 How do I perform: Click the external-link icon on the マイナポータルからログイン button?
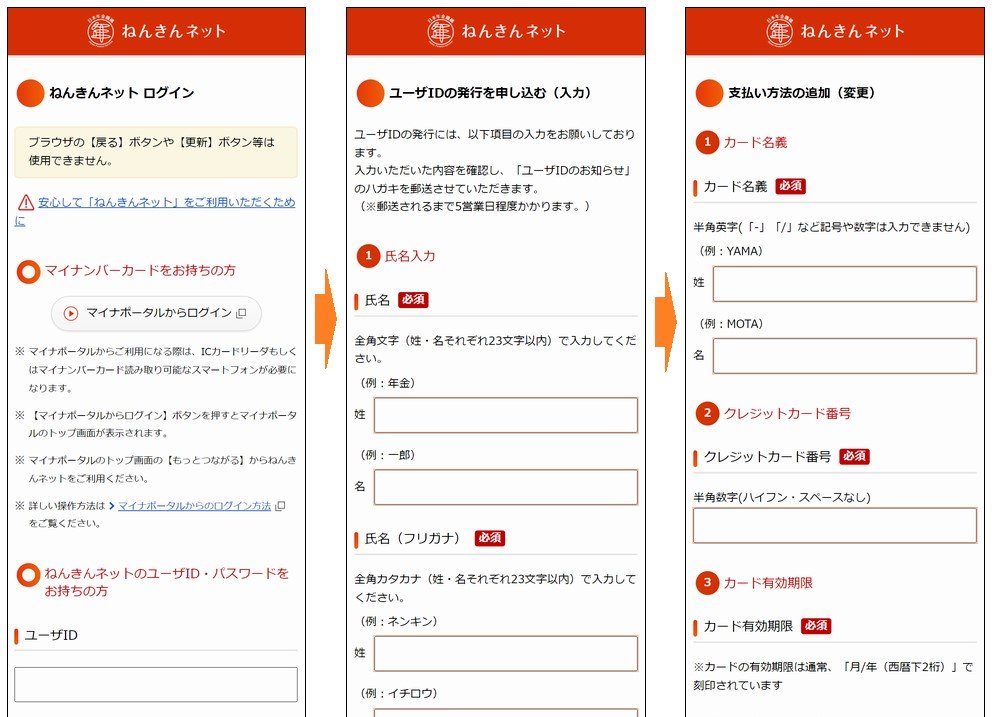click(241, 313)
